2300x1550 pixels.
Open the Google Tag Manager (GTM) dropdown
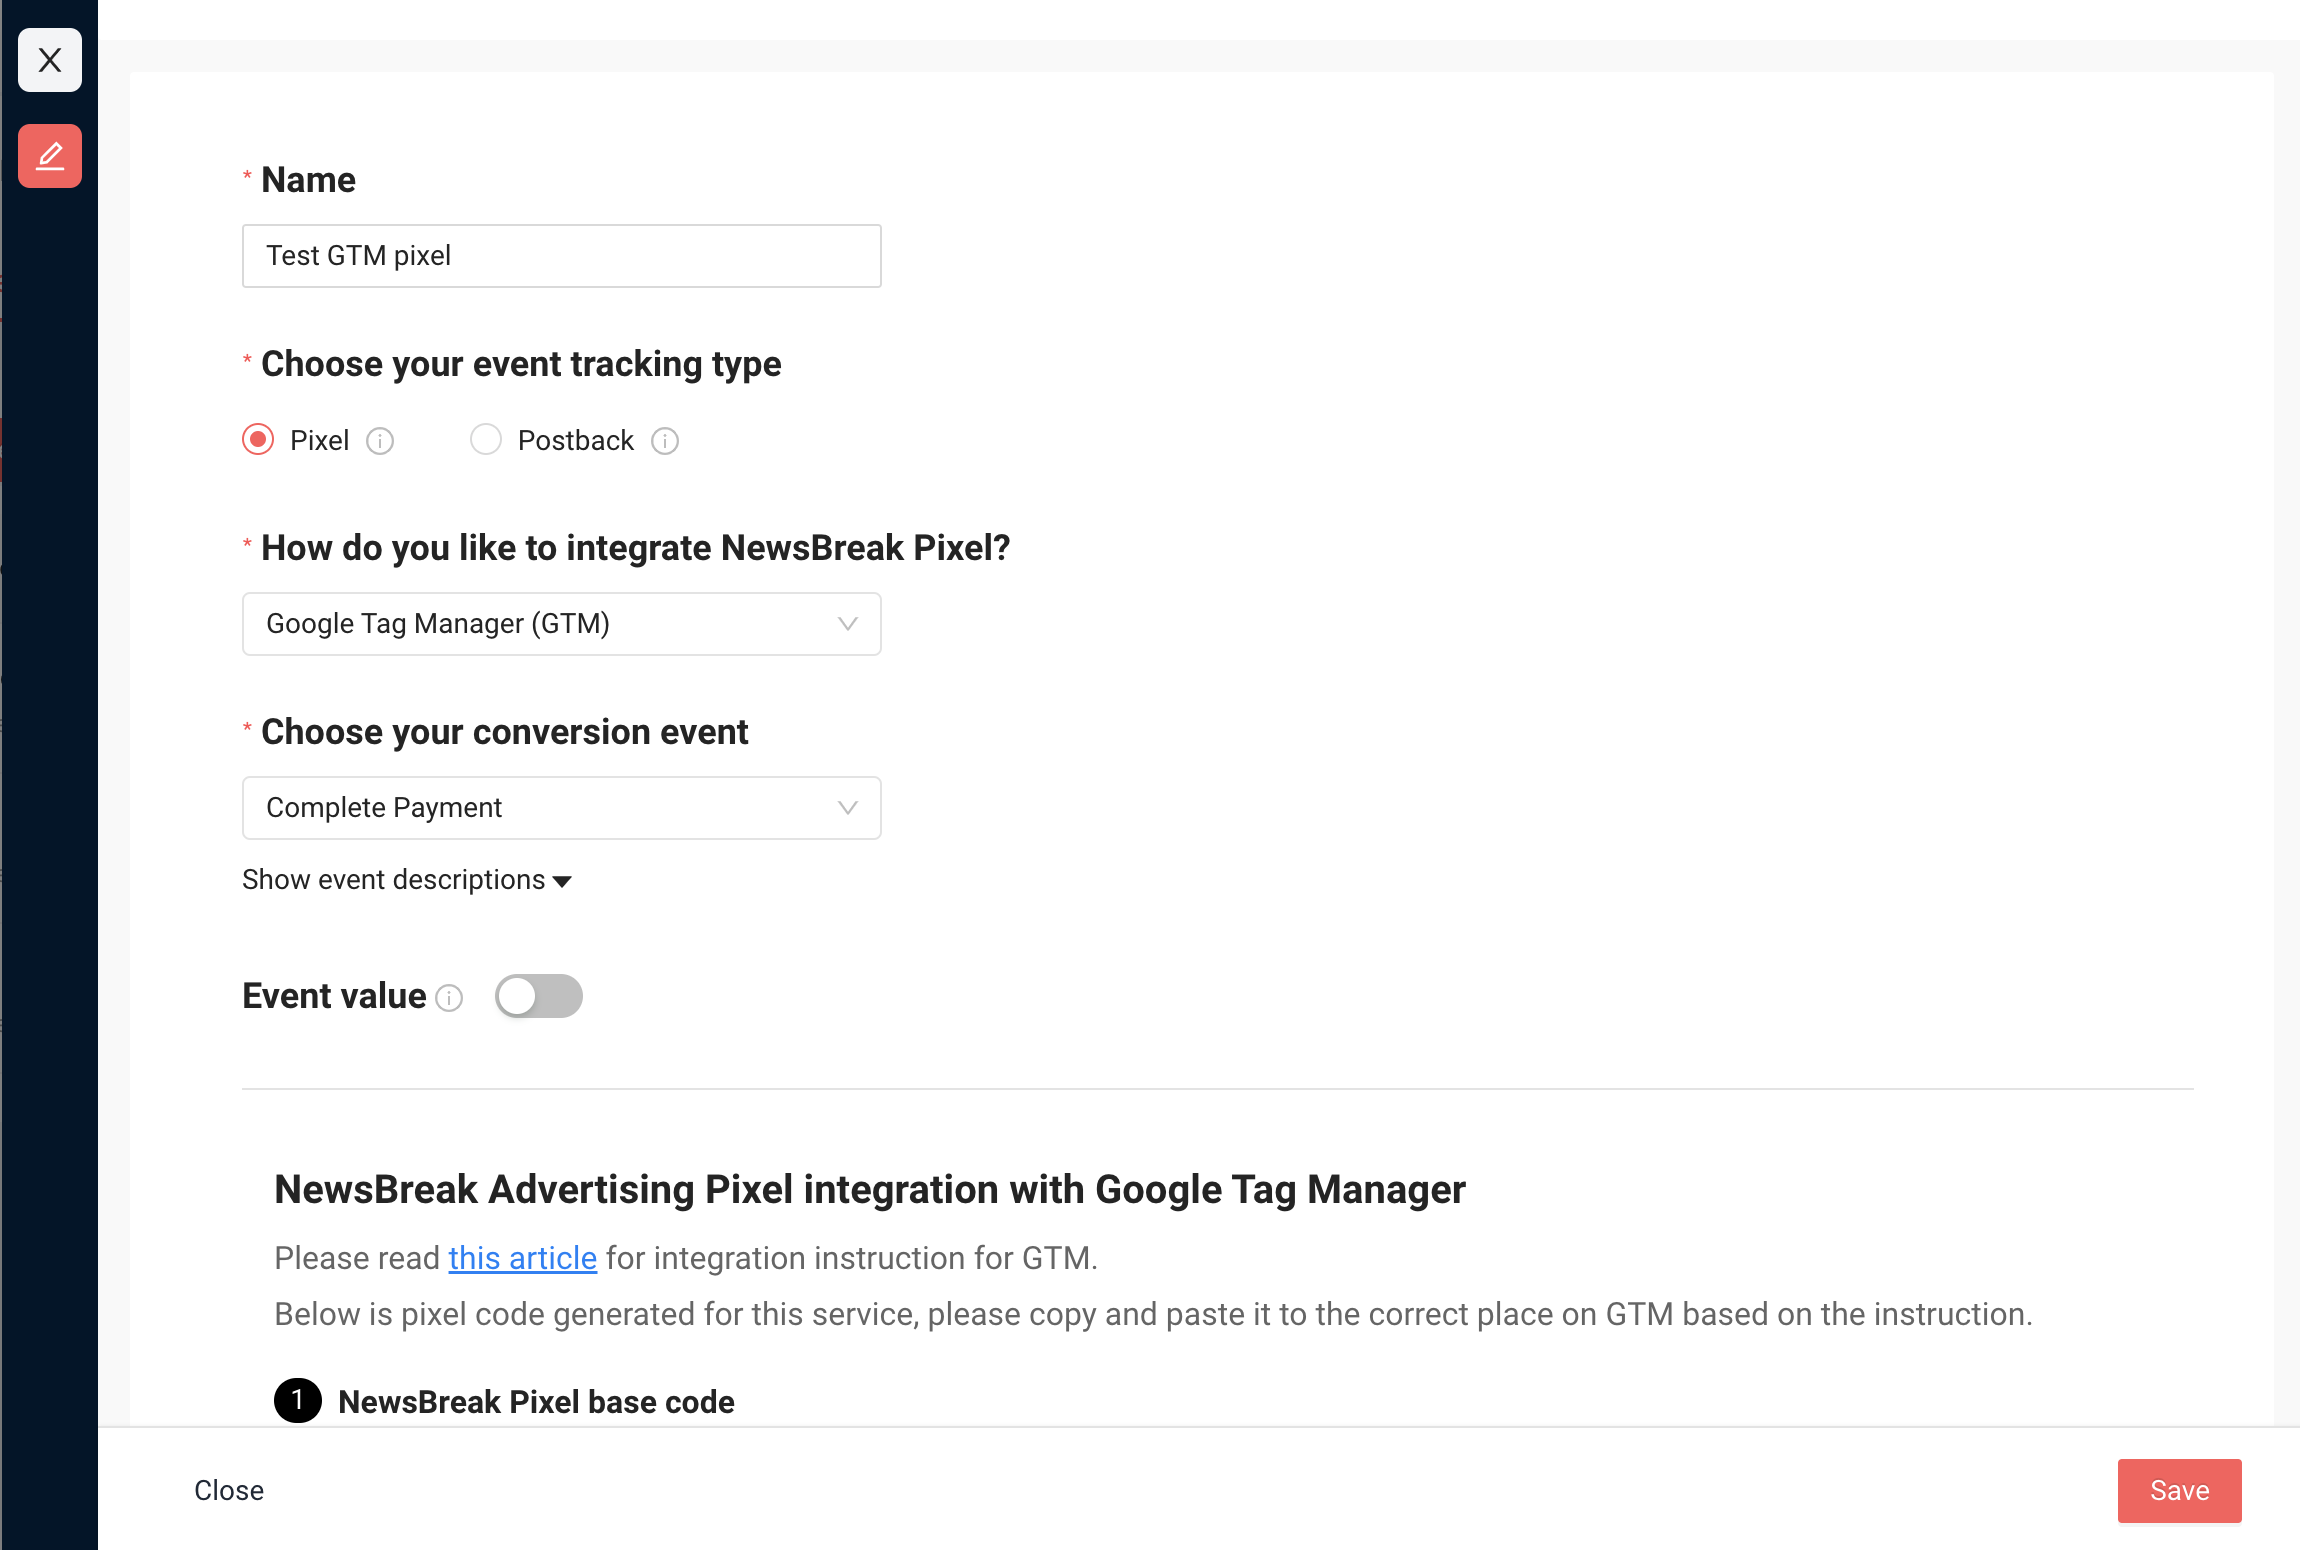click(x=540, y=624)
